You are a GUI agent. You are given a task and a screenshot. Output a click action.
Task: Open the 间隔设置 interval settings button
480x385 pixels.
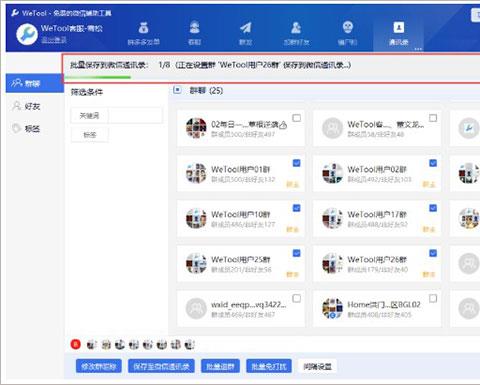click(317, 367)
